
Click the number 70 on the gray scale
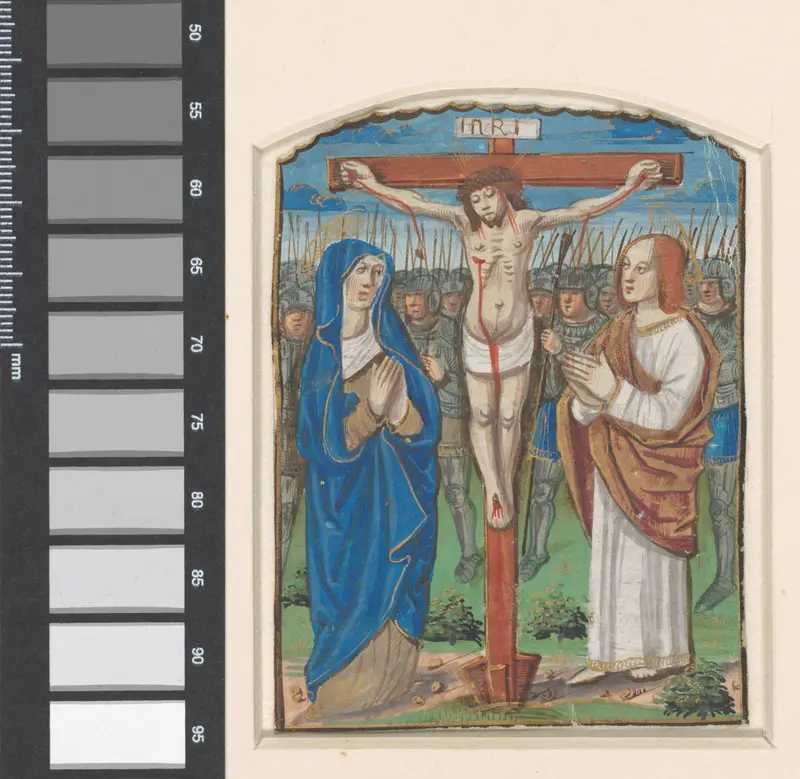click(196, 344)
